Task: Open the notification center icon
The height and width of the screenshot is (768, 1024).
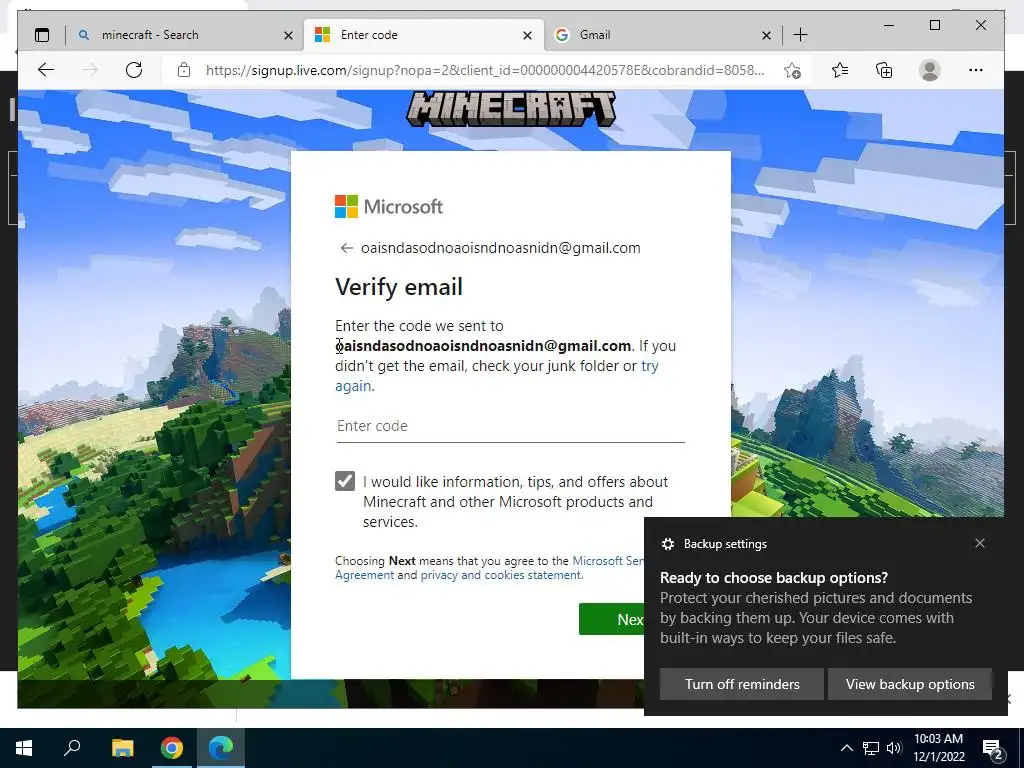Action: tap(993, 749)
